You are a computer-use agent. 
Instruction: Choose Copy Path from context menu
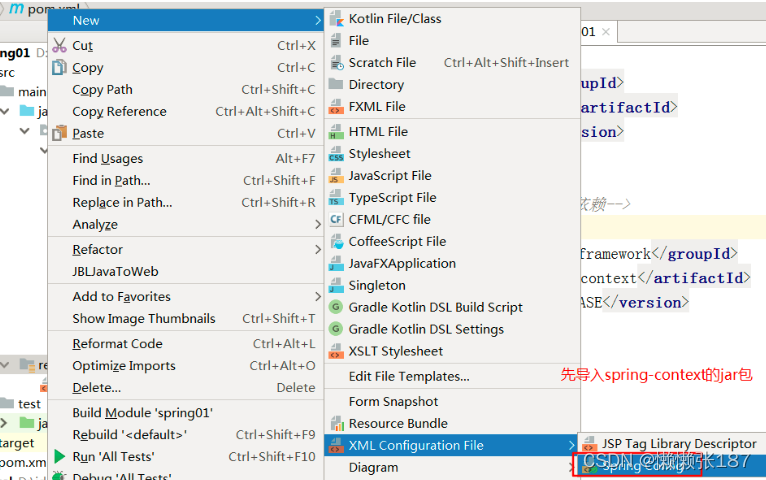pos(186,89)
